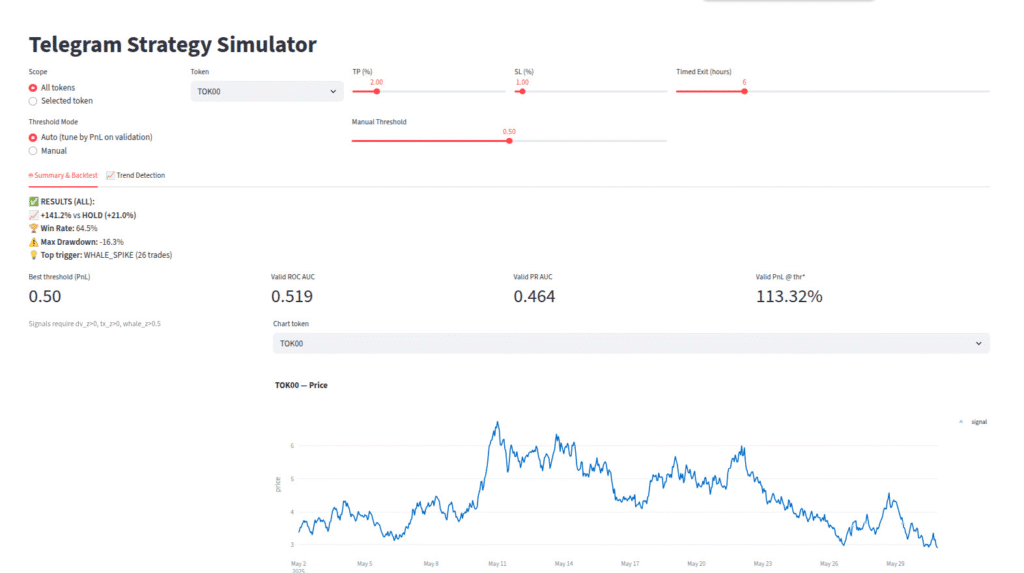The image size is (1024, 573).
Task: Click the Timed Exit hours slider handle
Action: pos(744,91)
